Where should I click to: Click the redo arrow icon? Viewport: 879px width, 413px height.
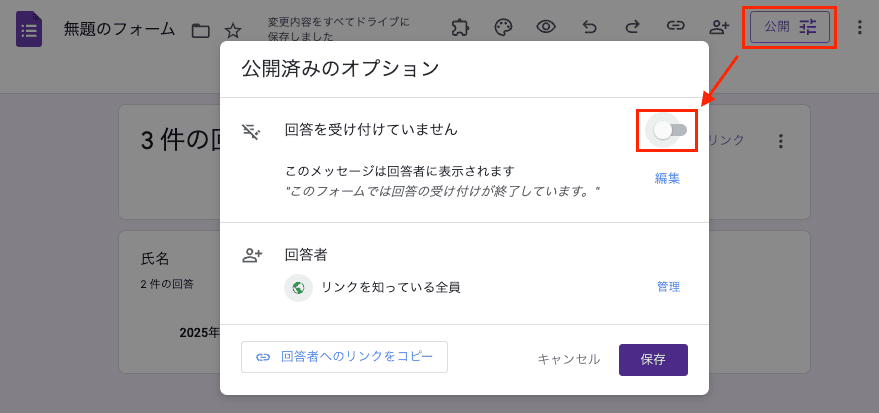pos(632,27)
